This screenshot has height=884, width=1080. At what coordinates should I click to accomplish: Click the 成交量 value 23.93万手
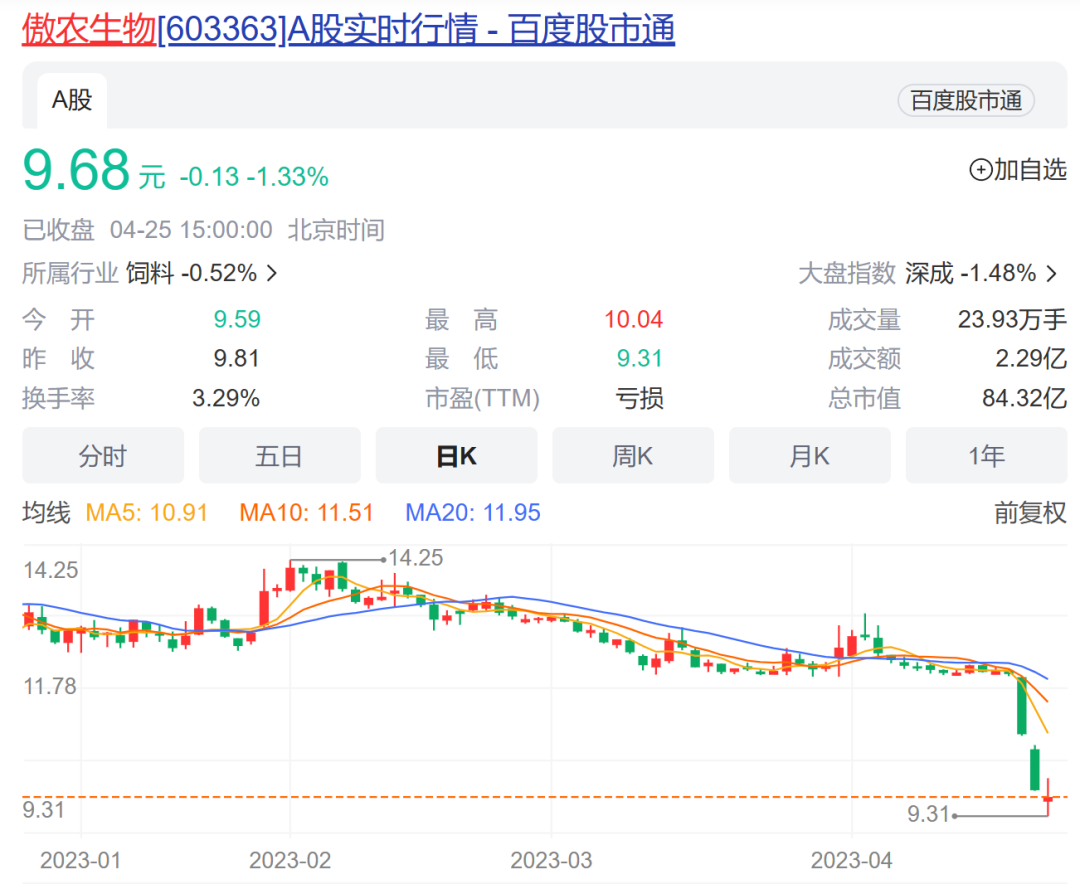click(1012, 320)
